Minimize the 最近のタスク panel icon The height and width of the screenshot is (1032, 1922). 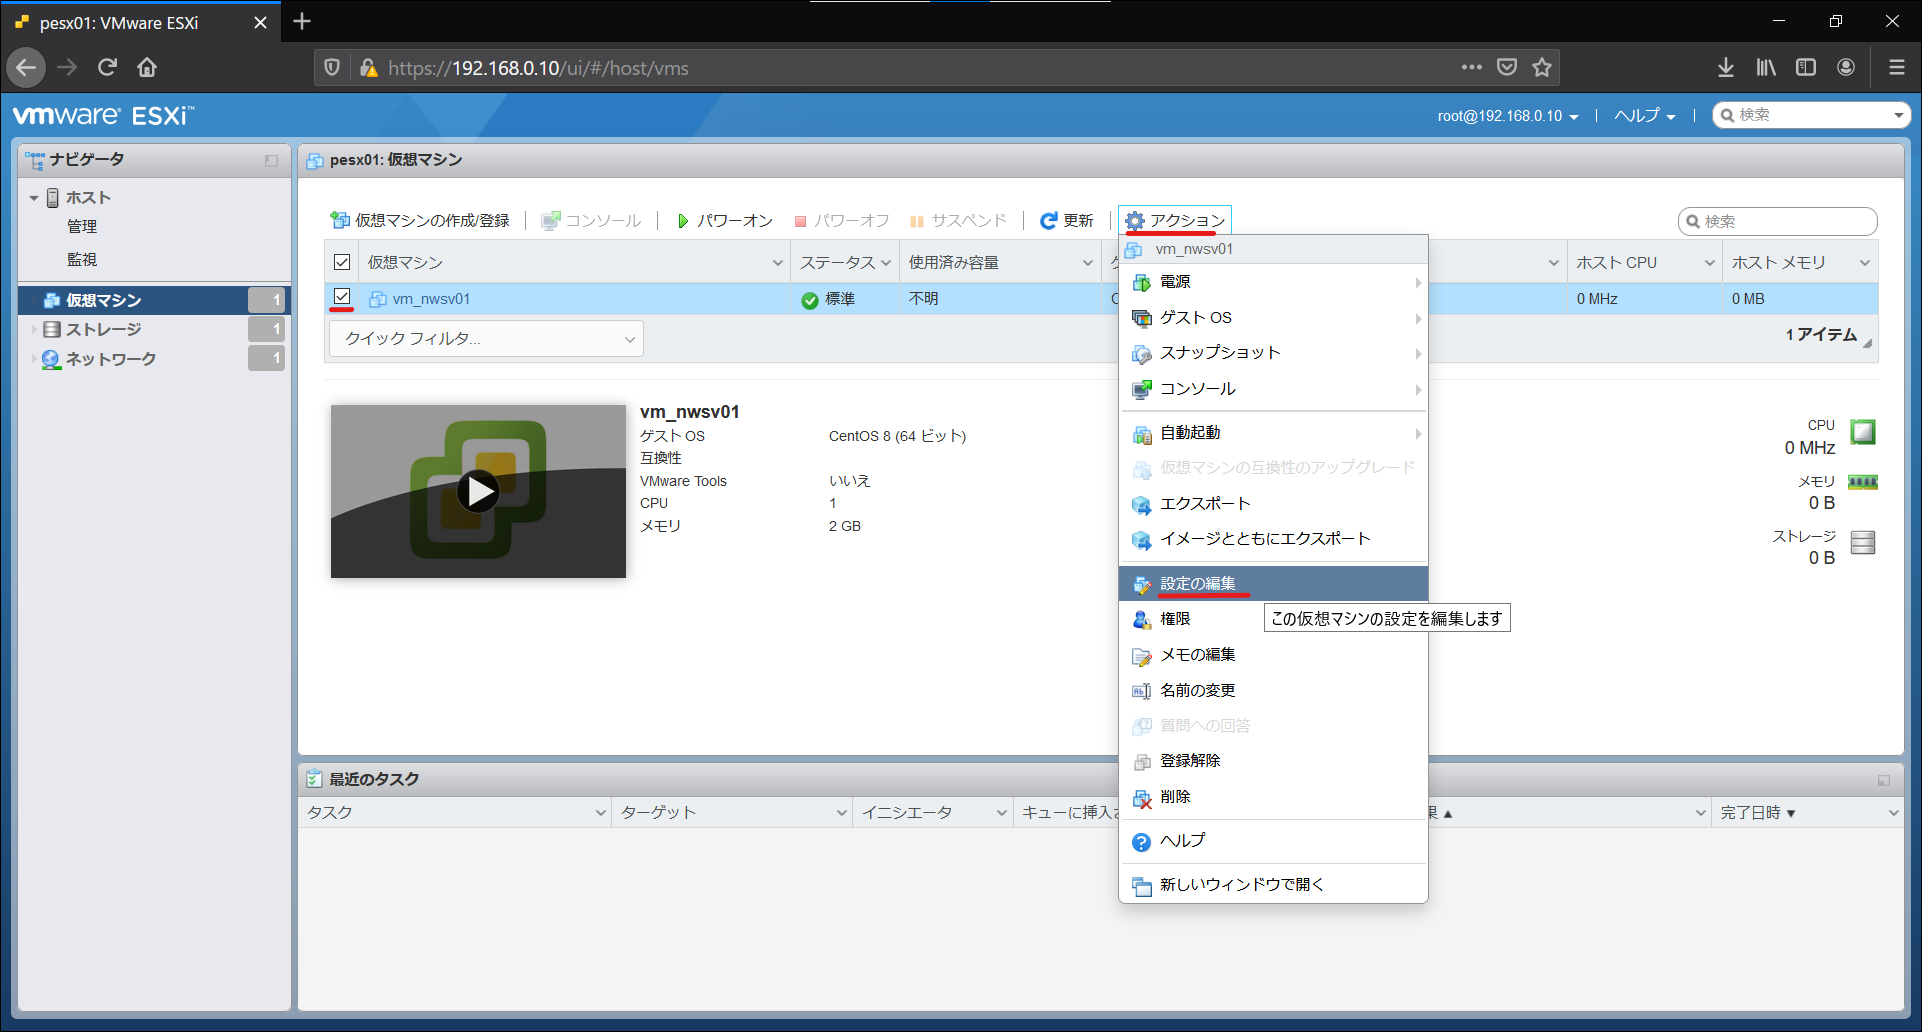(1884, 780)
